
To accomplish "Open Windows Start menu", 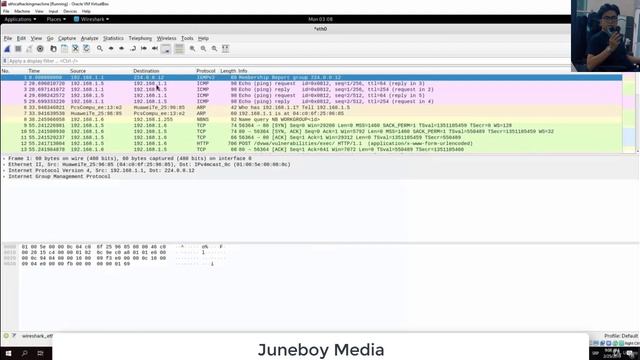I will 8,353.
